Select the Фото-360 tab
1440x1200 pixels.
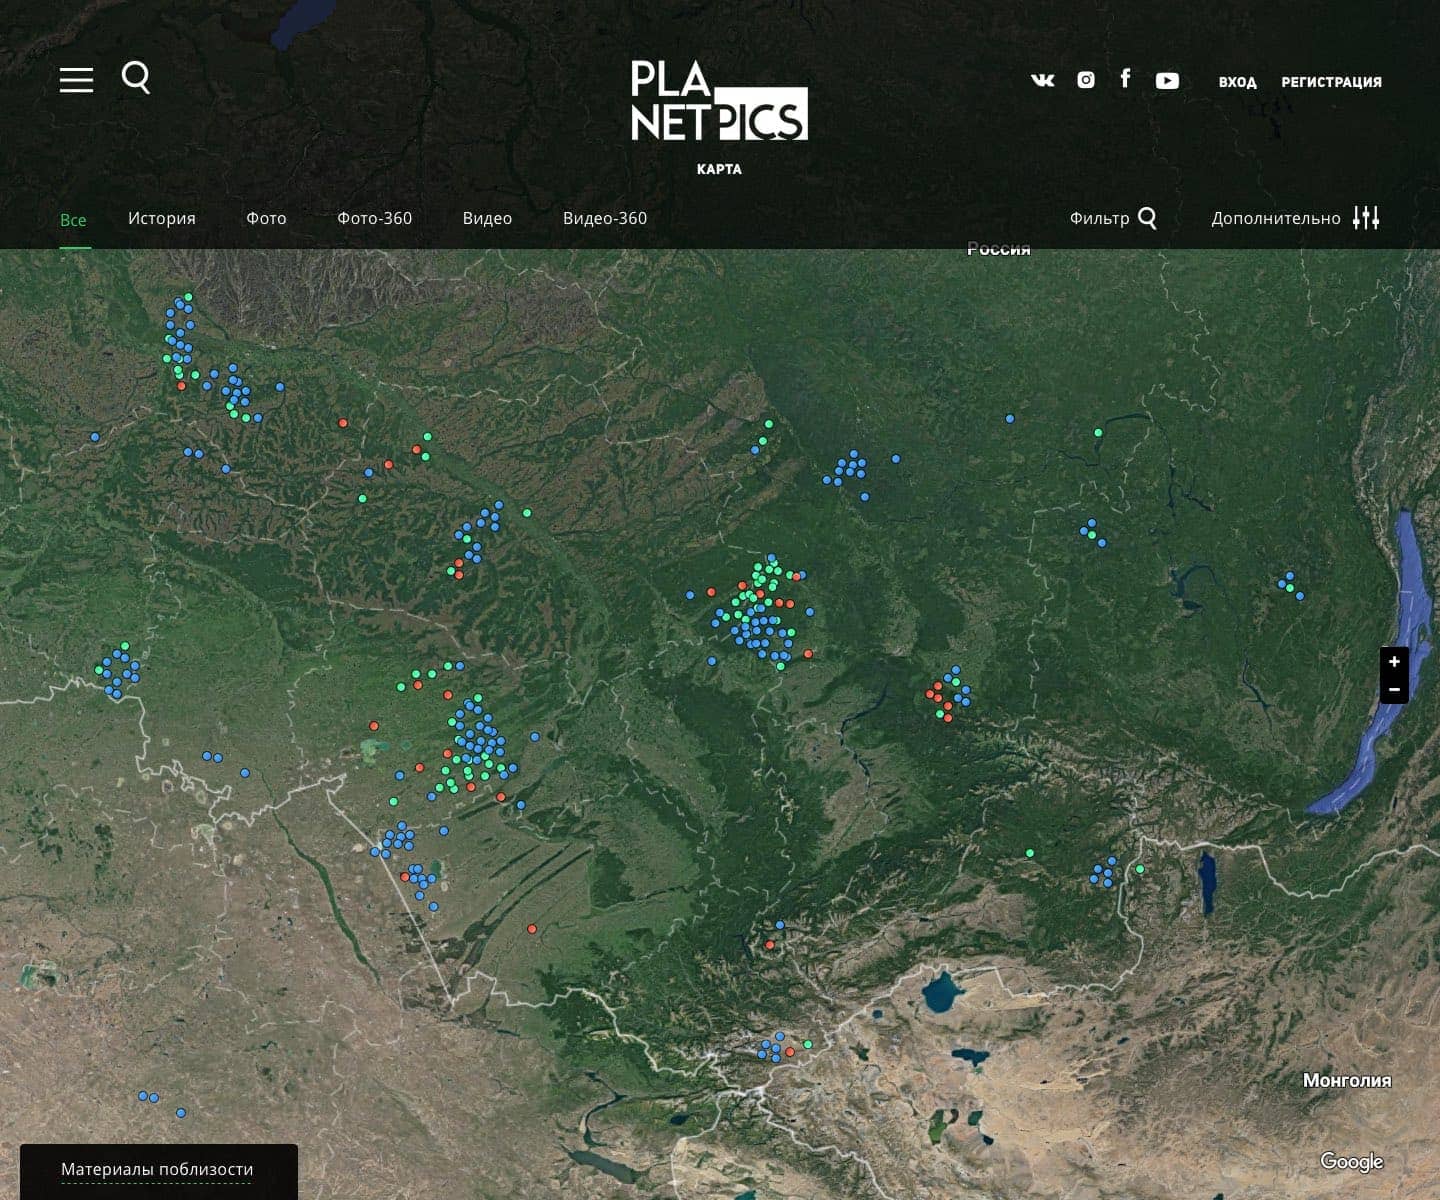374,218
